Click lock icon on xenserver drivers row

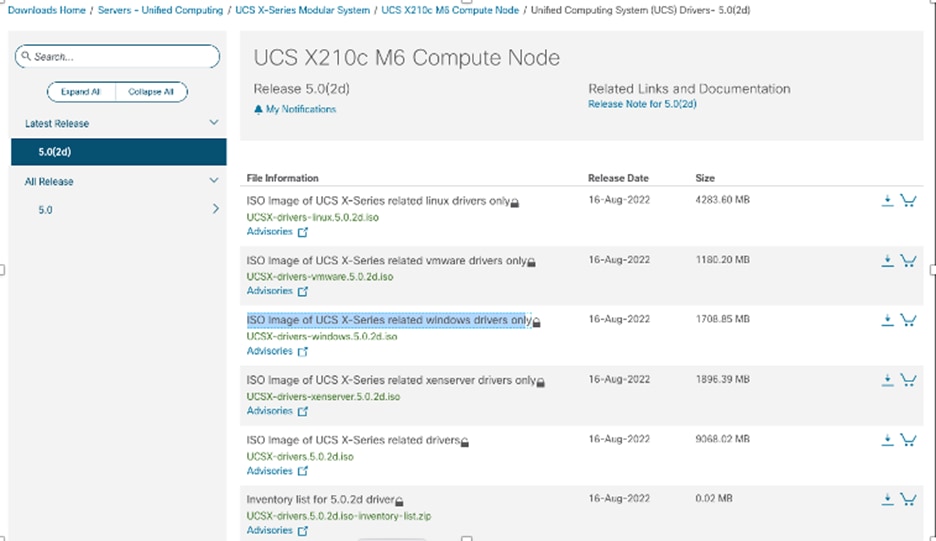(x=540, y=382)
